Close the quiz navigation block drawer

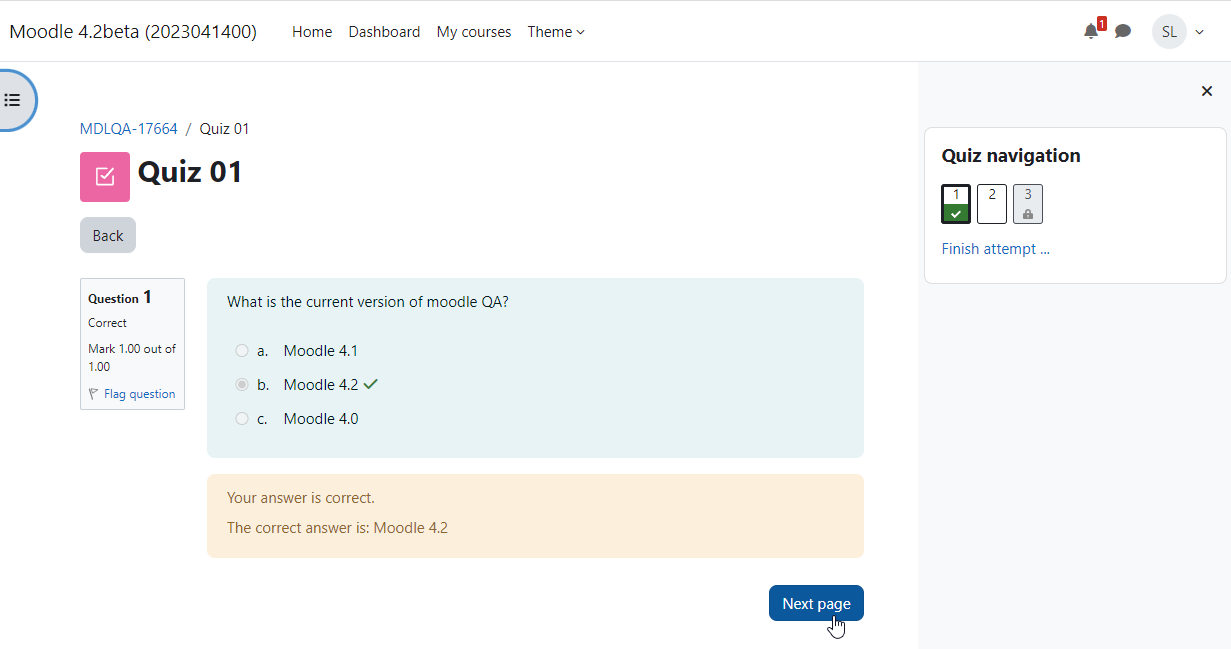point(1206,91)
